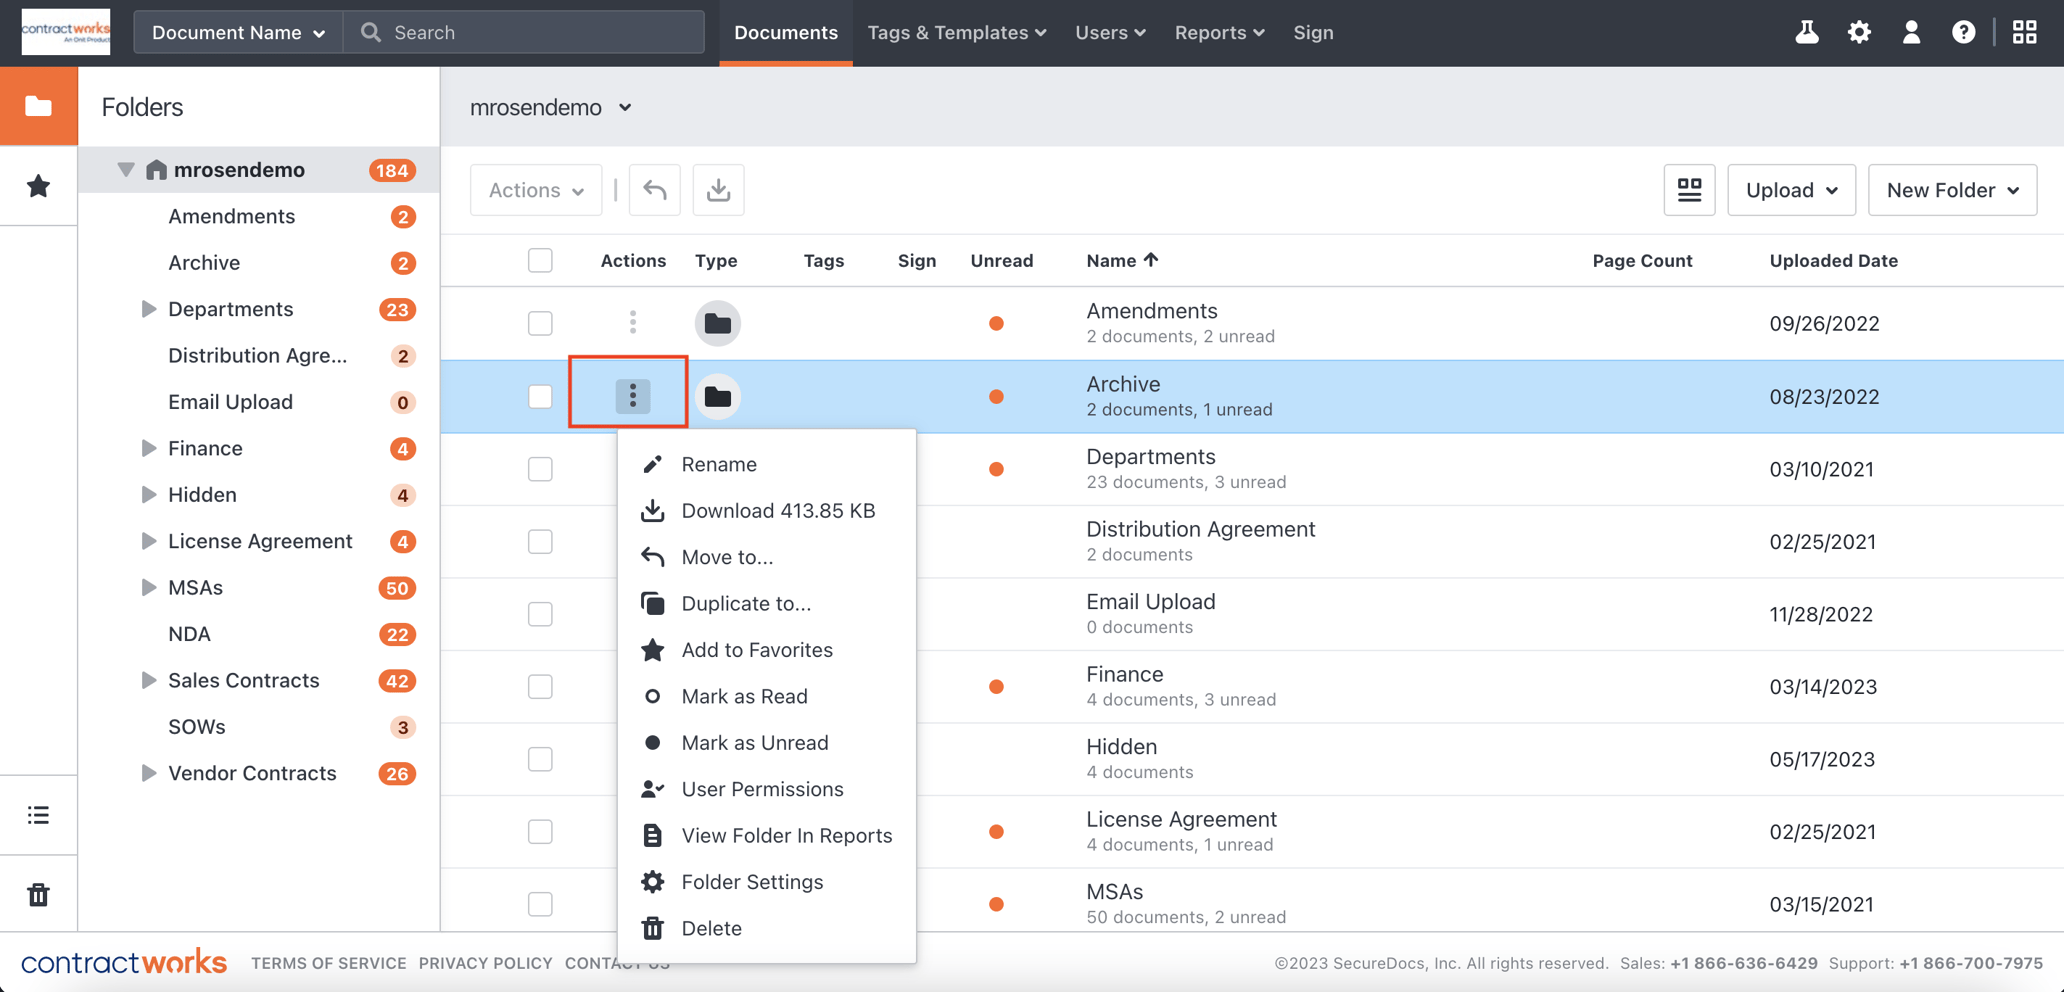Image resolution: width=2064 pixels, height=992 pixels.
Task: Open the New Folder button
Action: coord(1951,190)
